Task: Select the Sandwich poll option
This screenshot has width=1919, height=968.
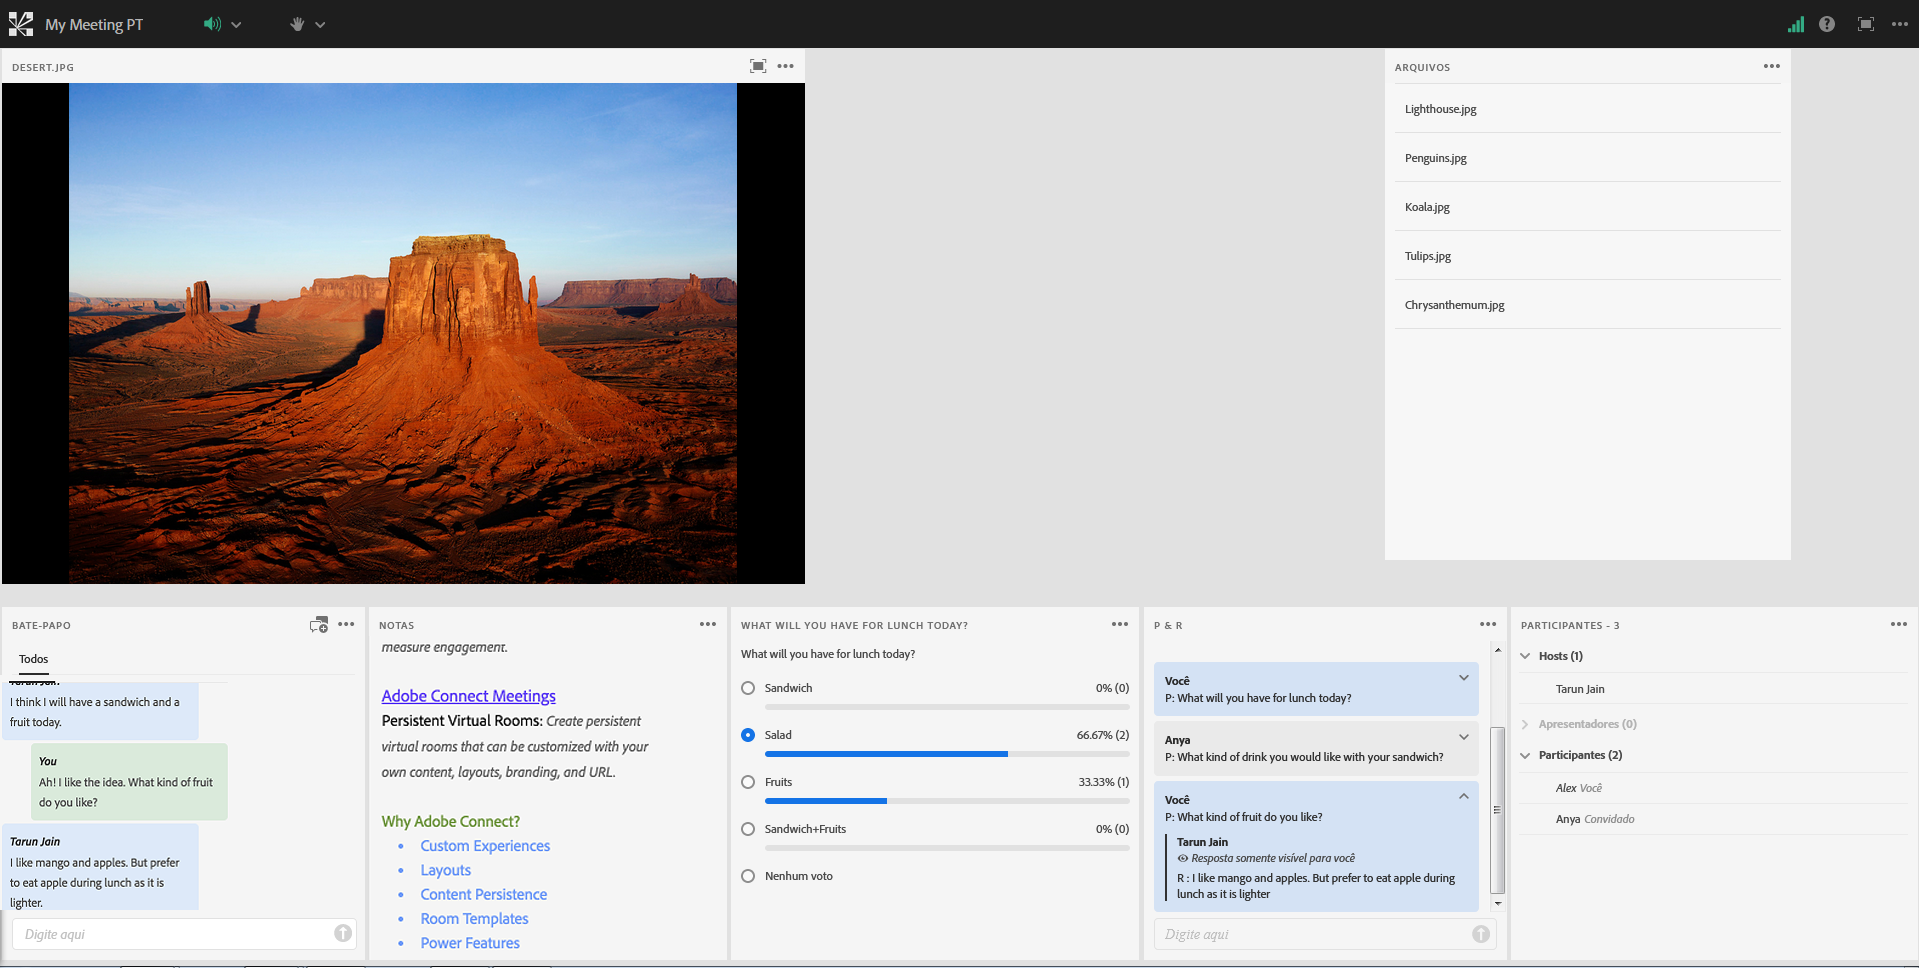Action: 747,688
